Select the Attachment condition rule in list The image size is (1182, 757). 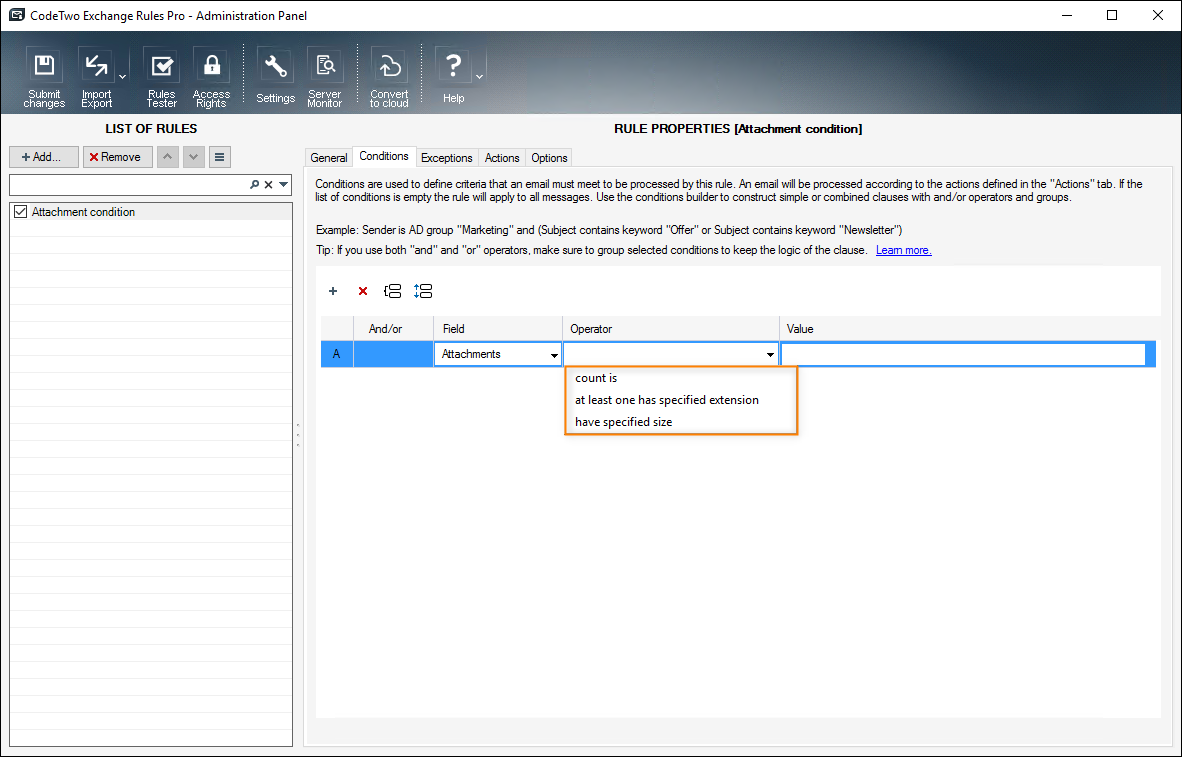[151, 212]
